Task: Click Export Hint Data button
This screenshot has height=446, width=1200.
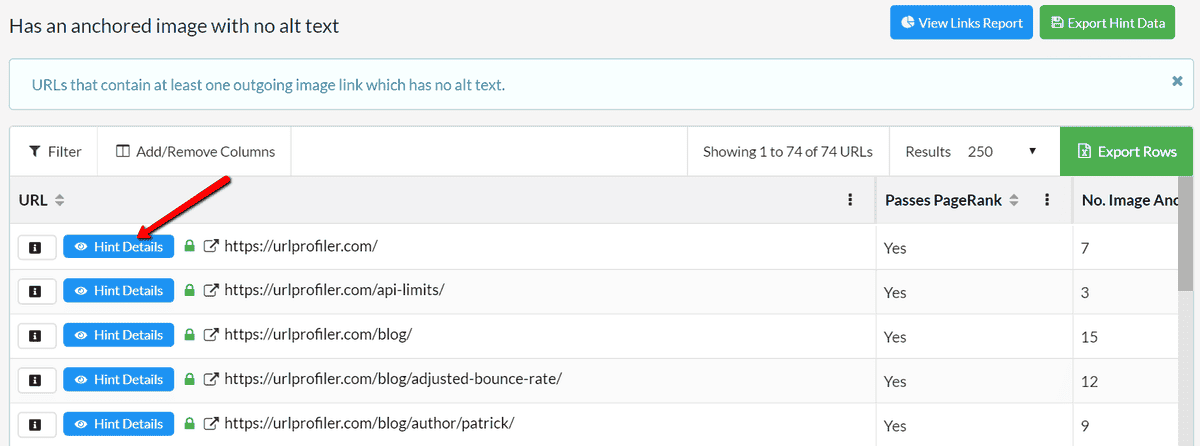Action: click(1107, 23)
